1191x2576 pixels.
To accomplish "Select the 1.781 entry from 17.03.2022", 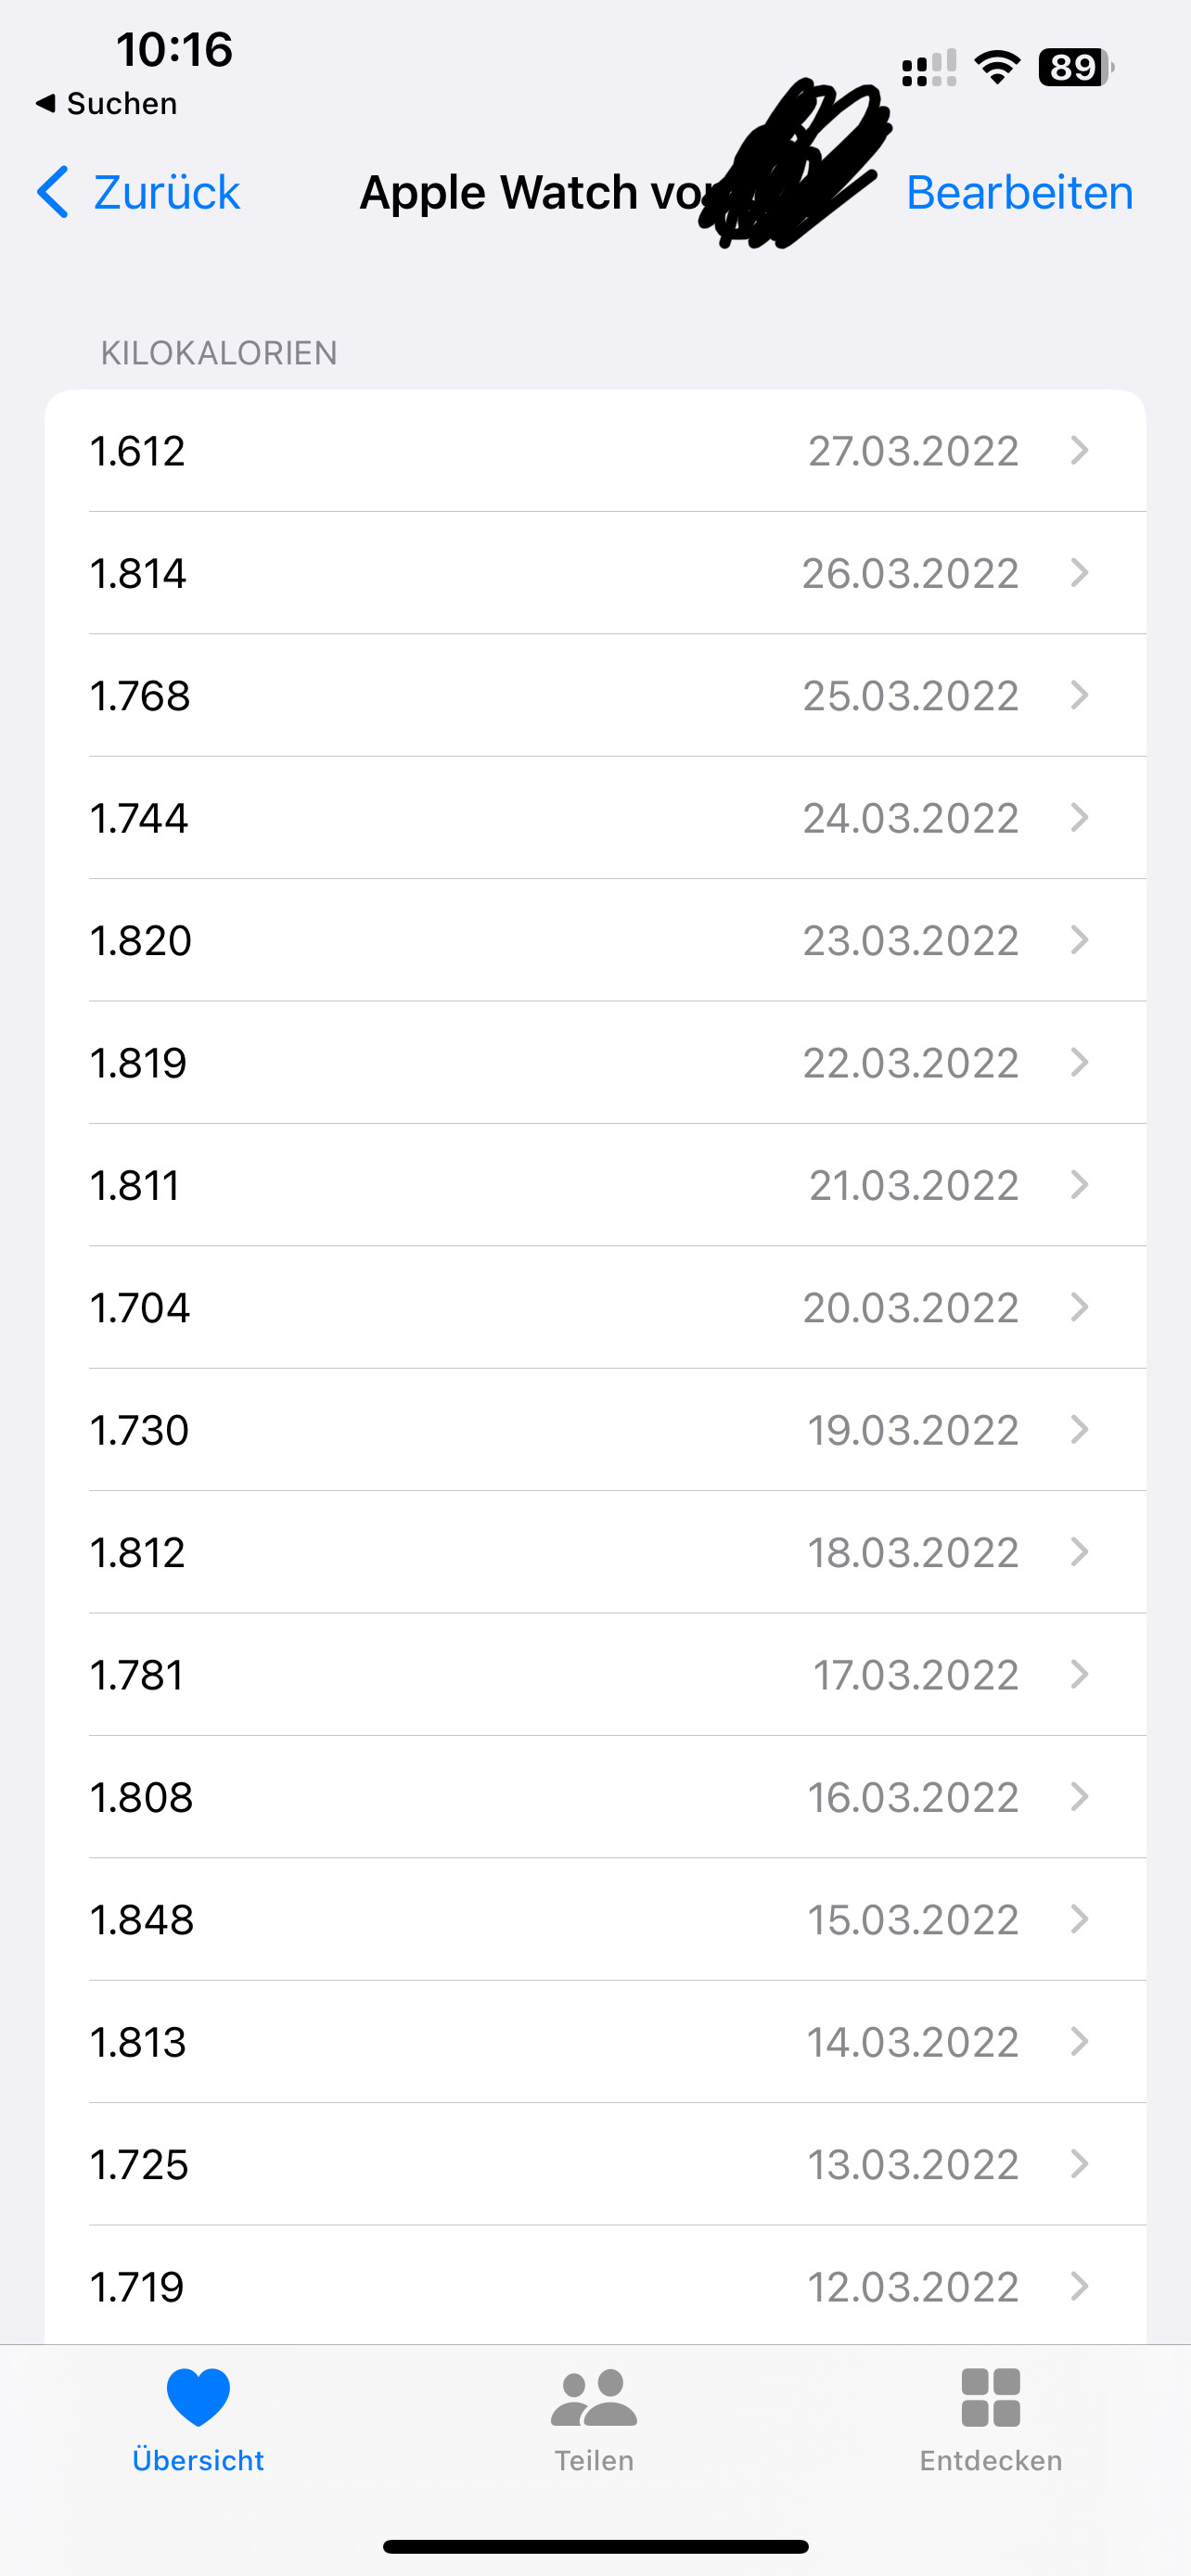I will tap(595, 1675).
